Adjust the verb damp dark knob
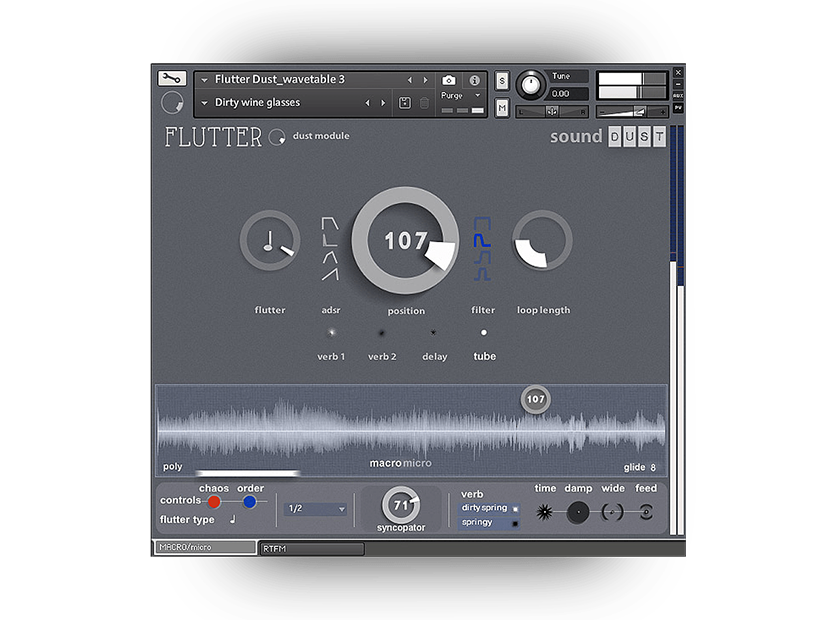 tap(578, 512)
